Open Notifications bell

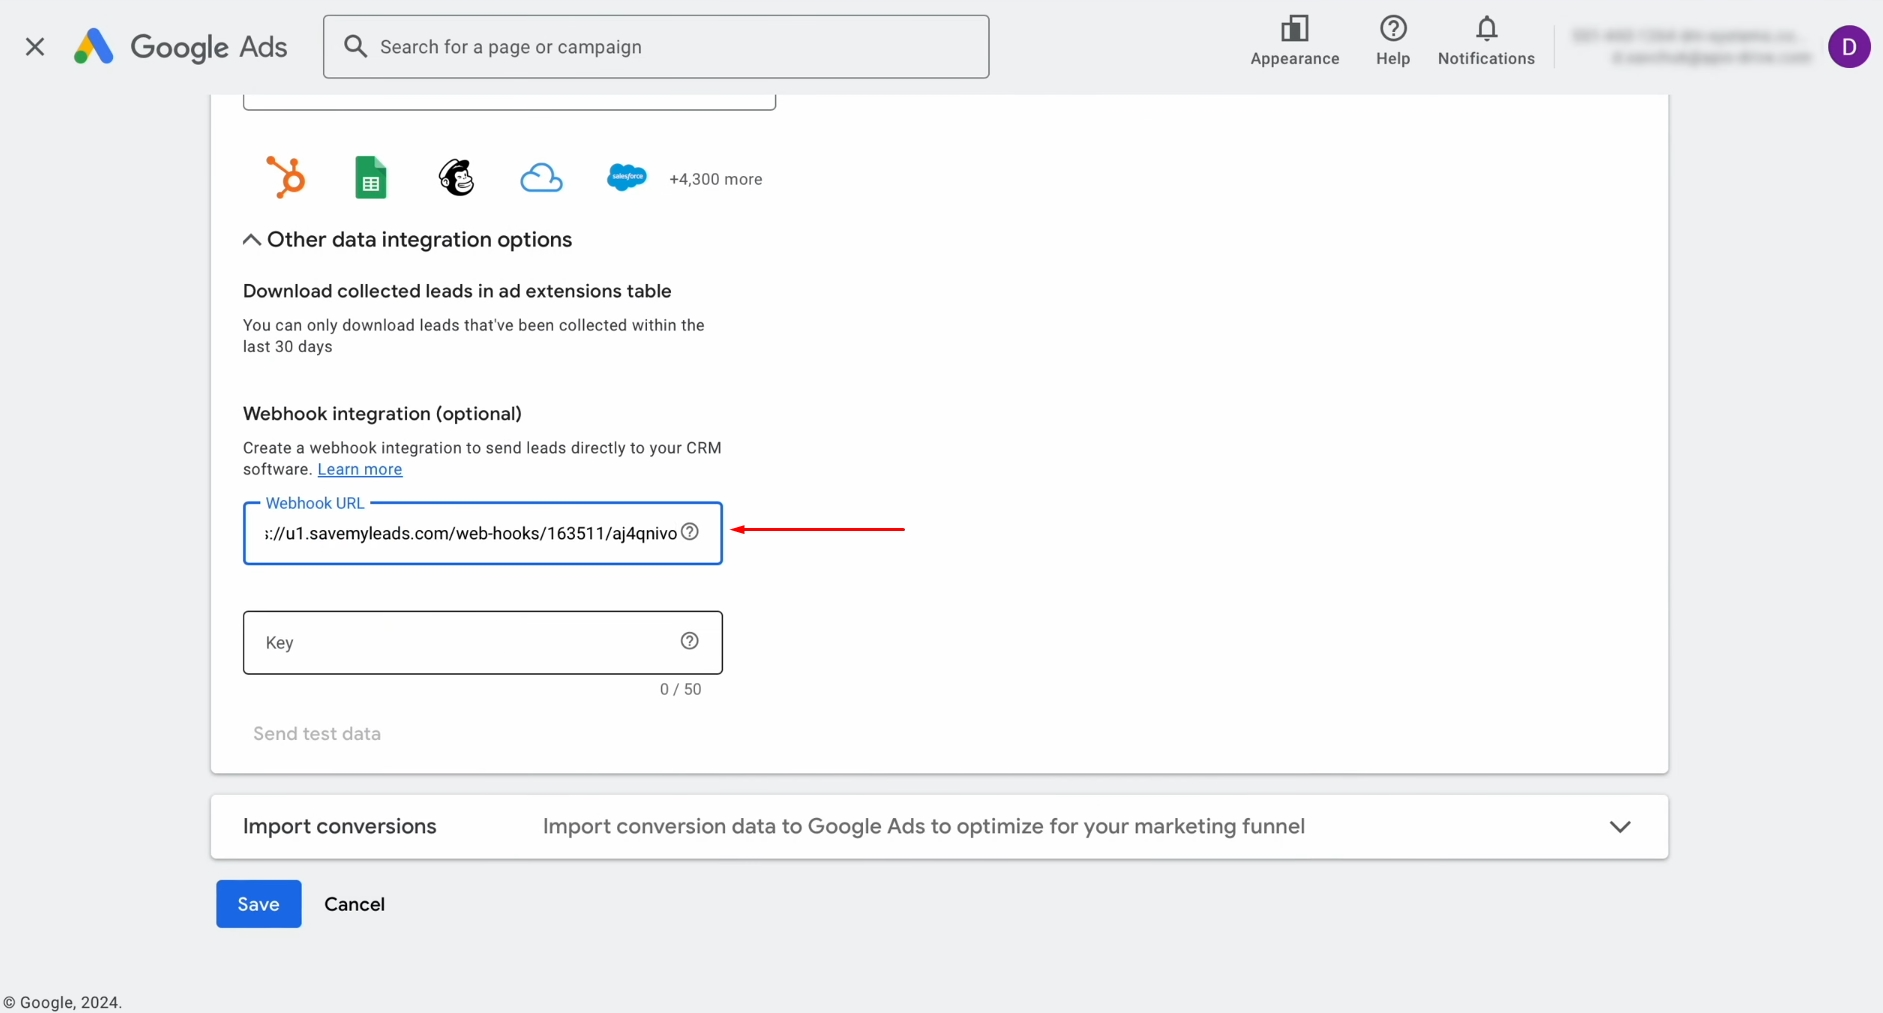click(1486, 41)
